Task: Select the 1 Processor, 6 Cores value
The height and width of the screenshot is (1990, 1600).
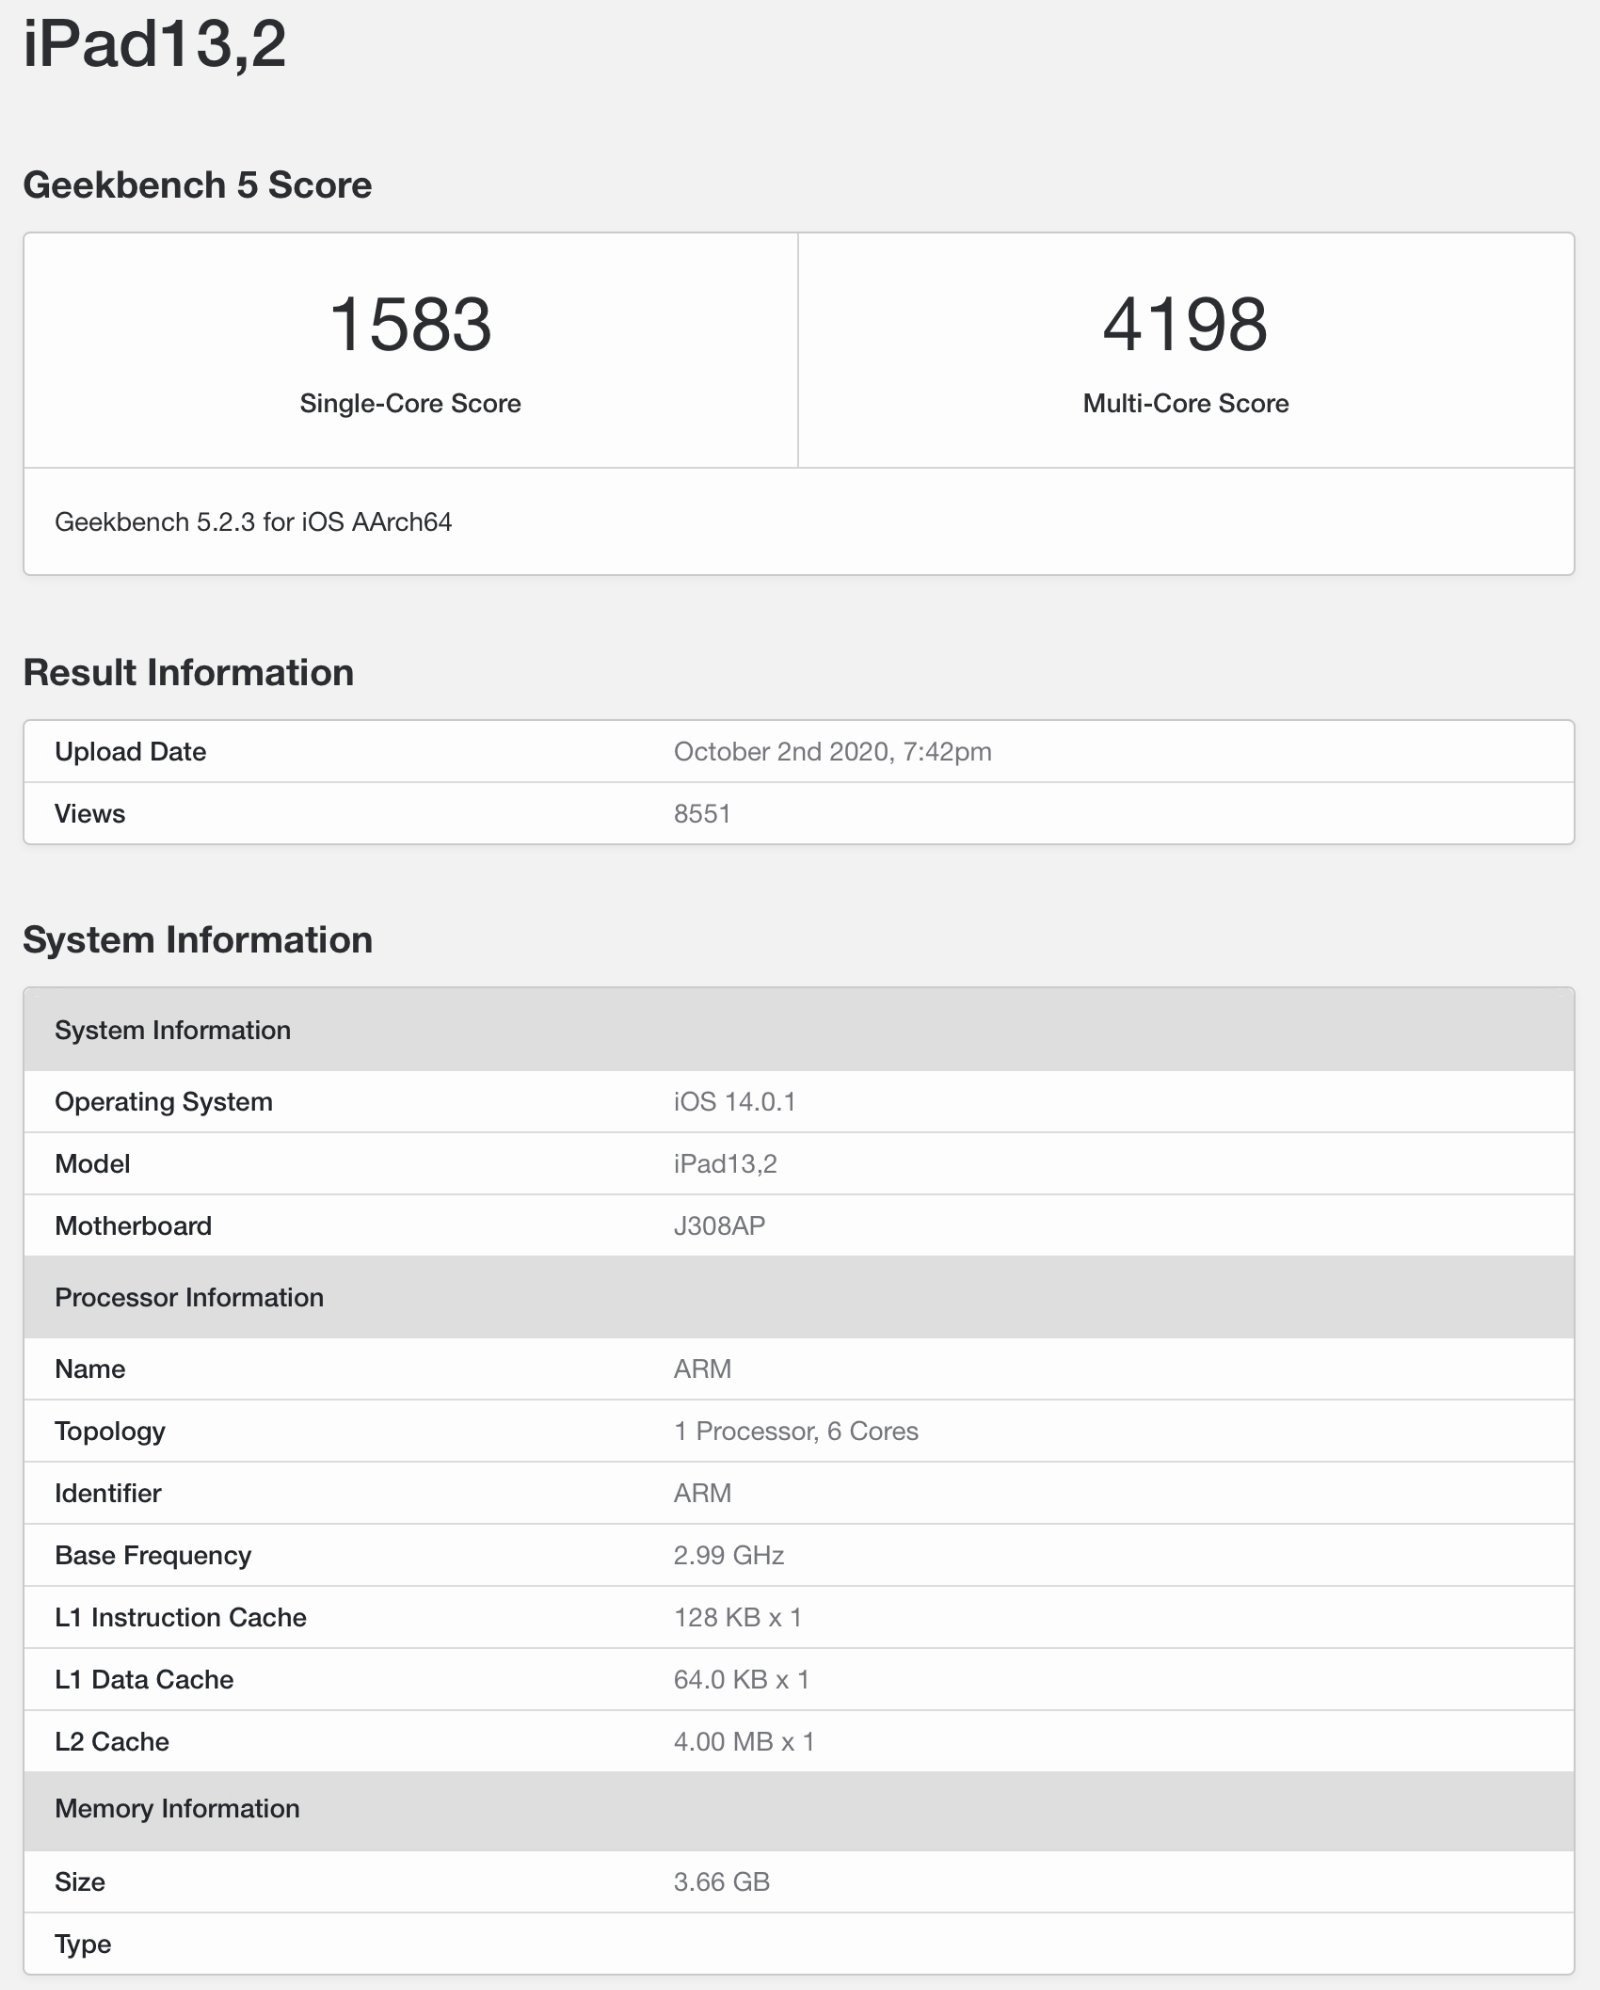Action: [x=796, y=1431]
